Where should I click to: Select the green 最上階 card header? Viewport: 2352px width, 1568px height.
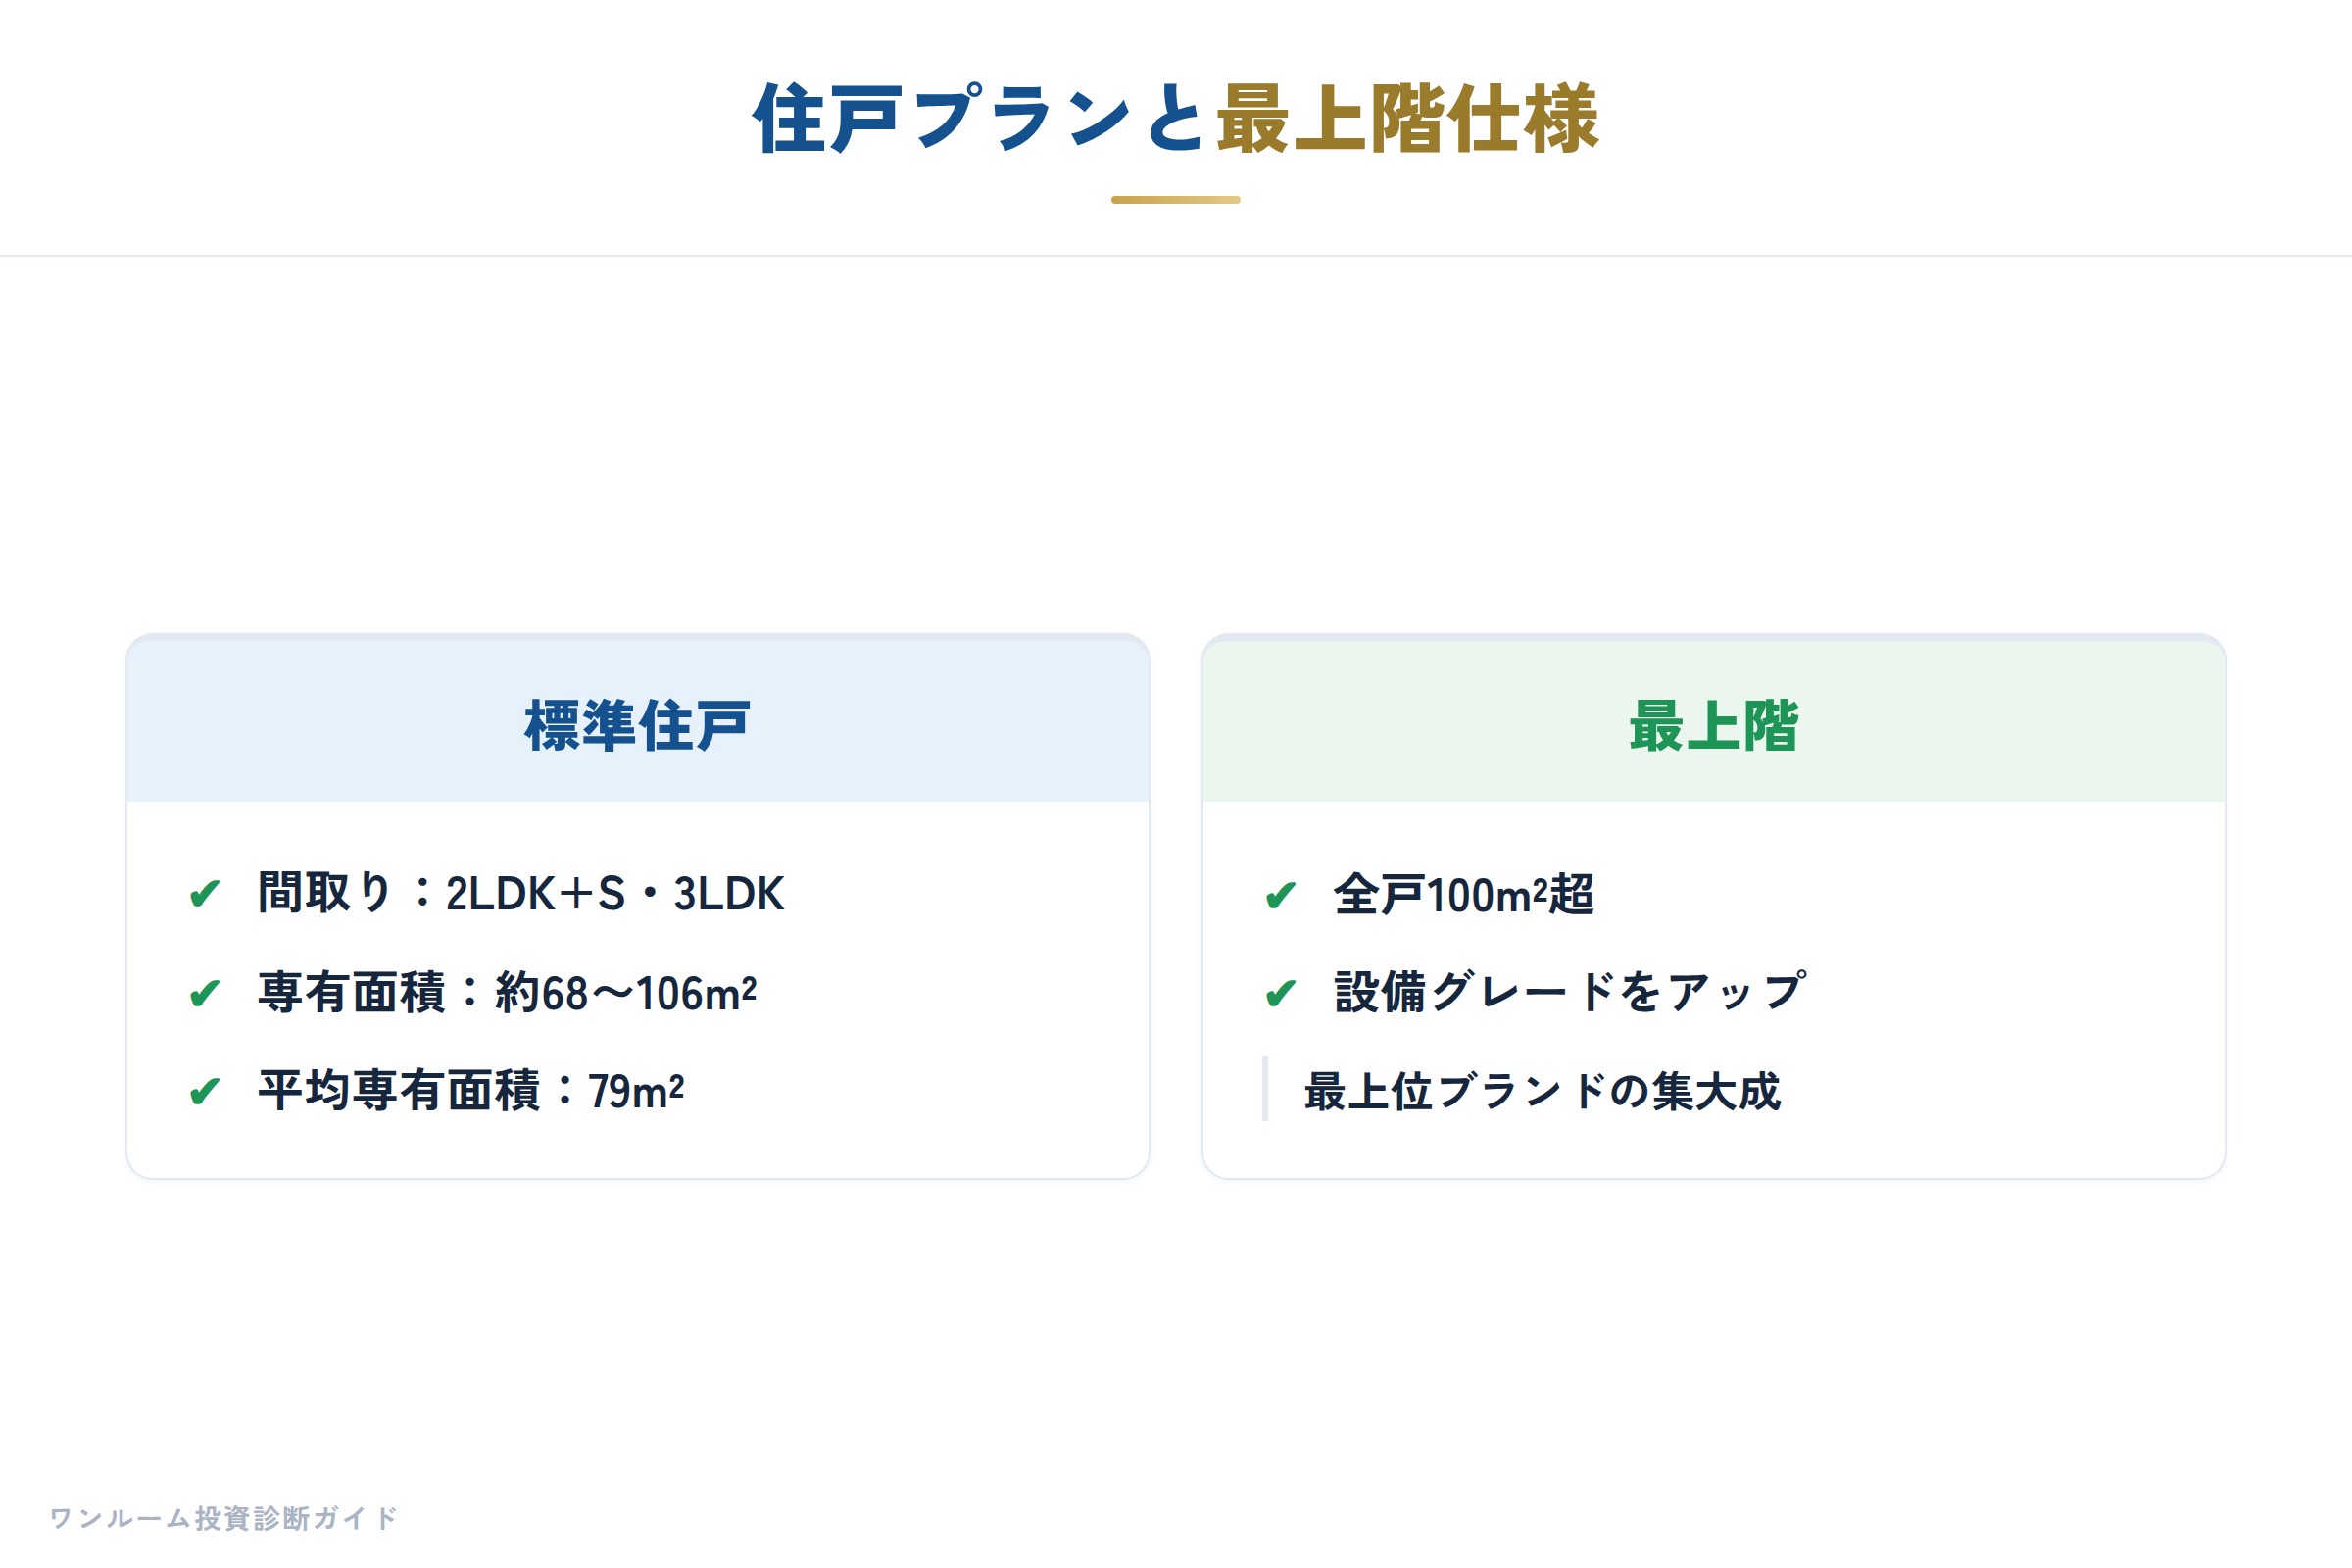tap(1714, 721)
